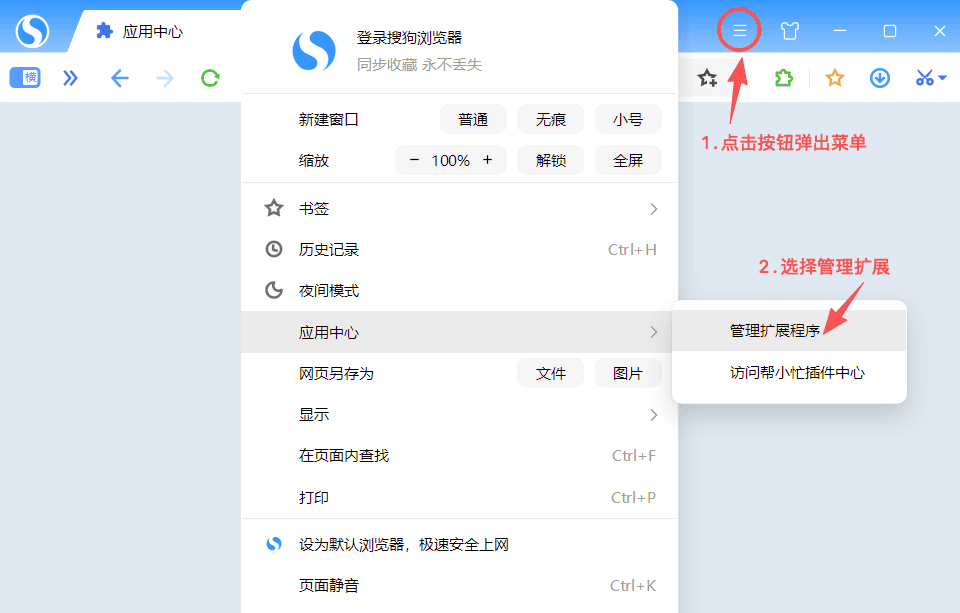Click 无痕 incognito new window button
The image size is (960, 613).
[x=551, y=119]
